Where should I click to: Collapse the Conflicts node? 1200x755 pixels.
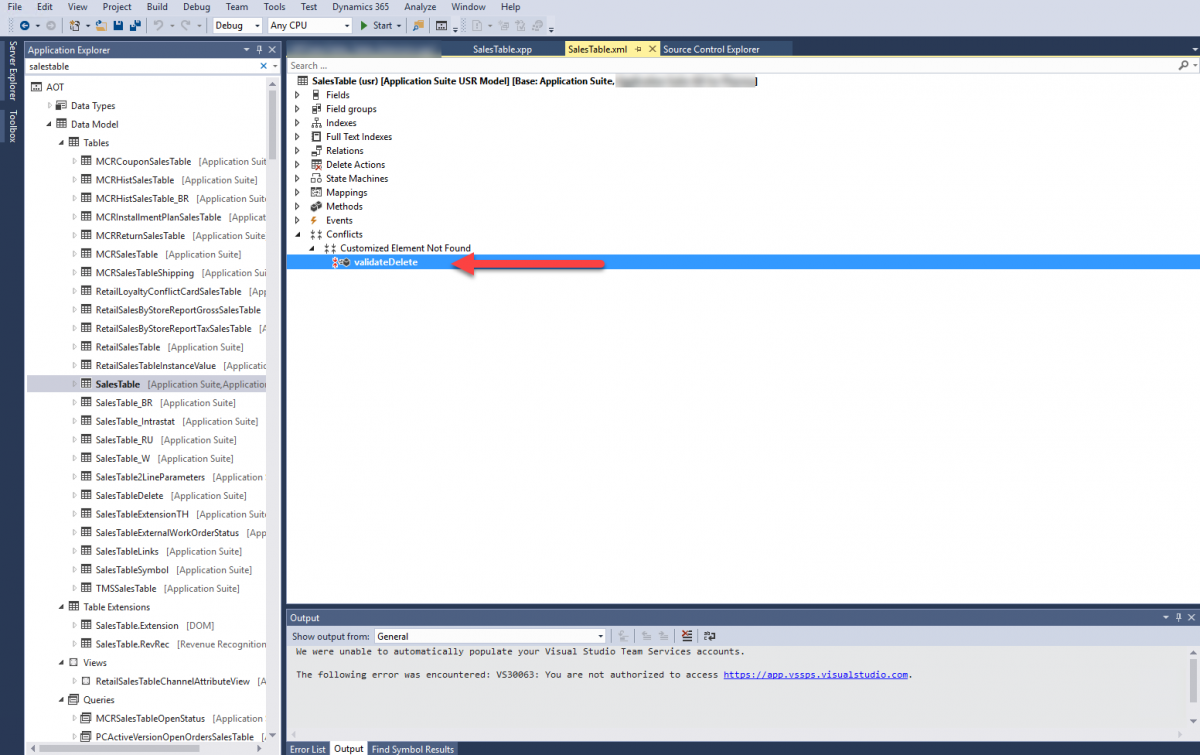click(297, 235)
